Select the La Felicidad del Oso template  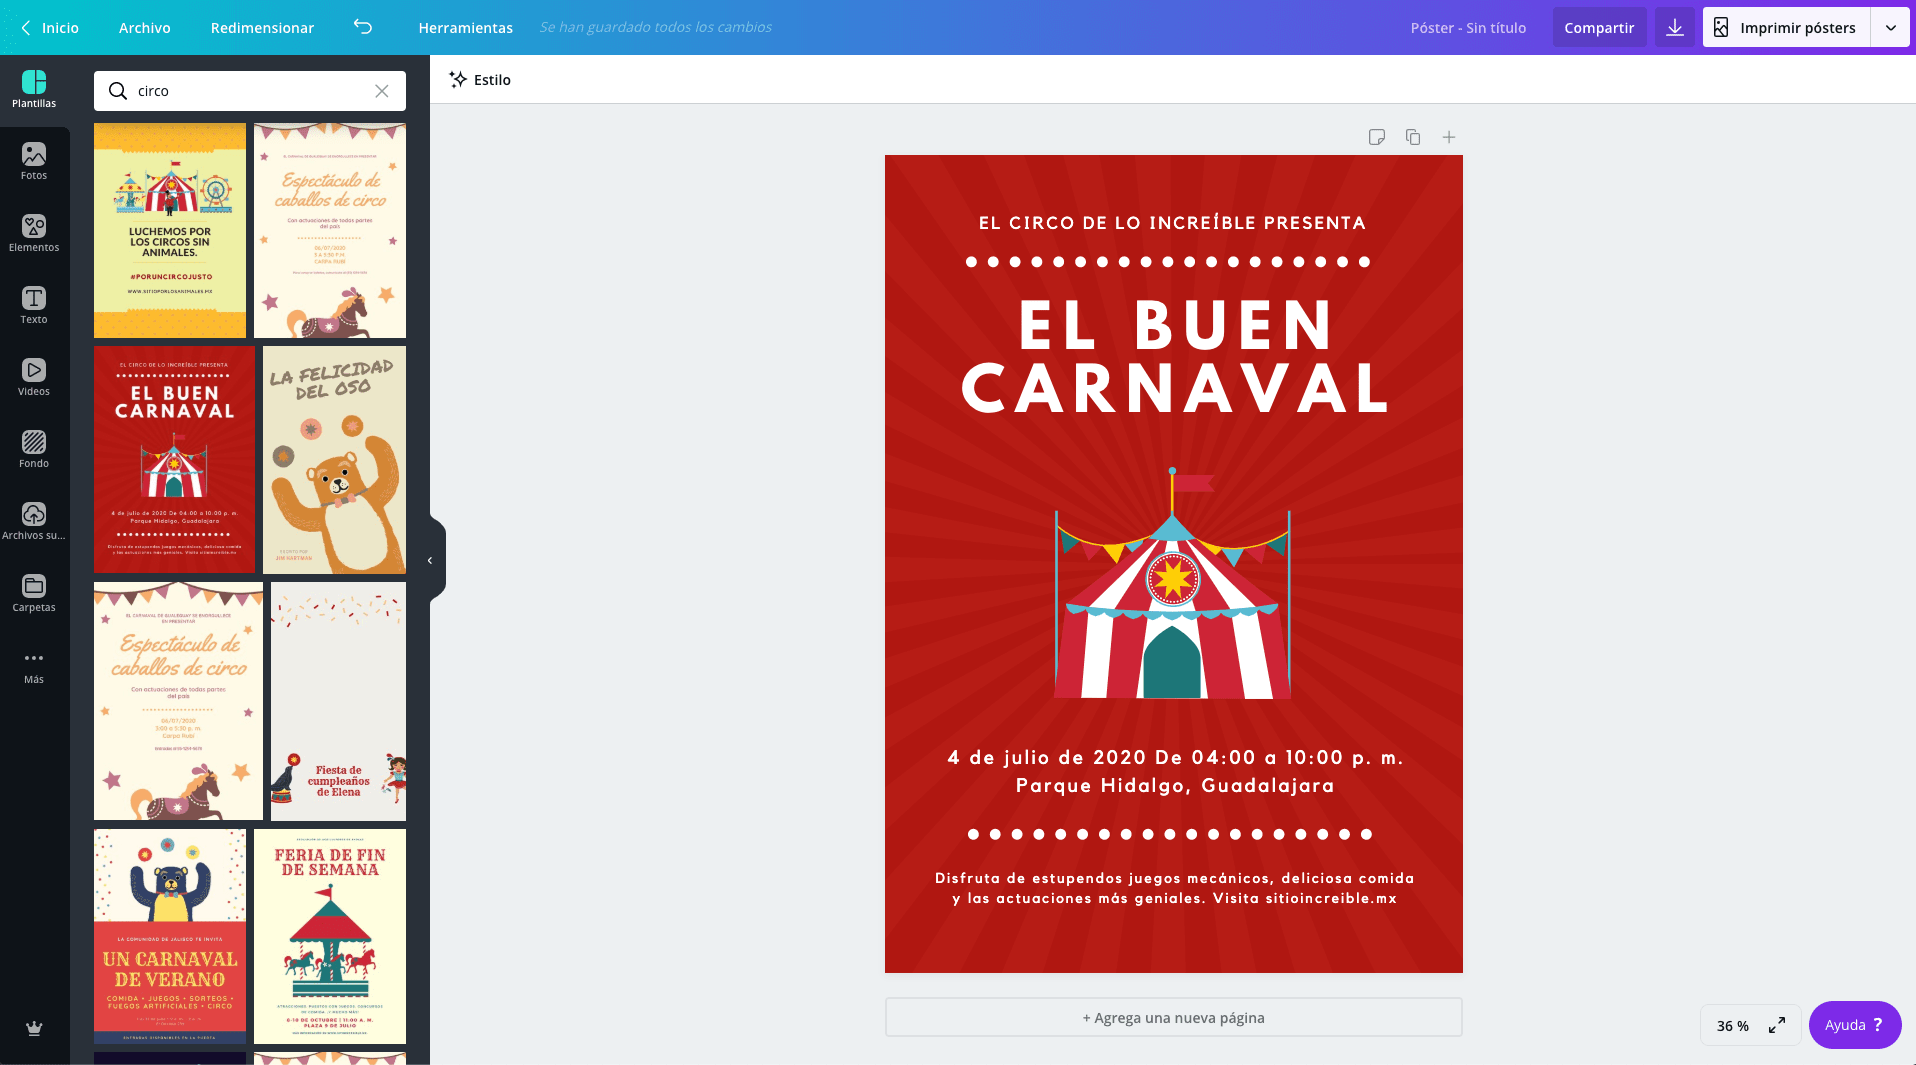[x=334, y=459]
